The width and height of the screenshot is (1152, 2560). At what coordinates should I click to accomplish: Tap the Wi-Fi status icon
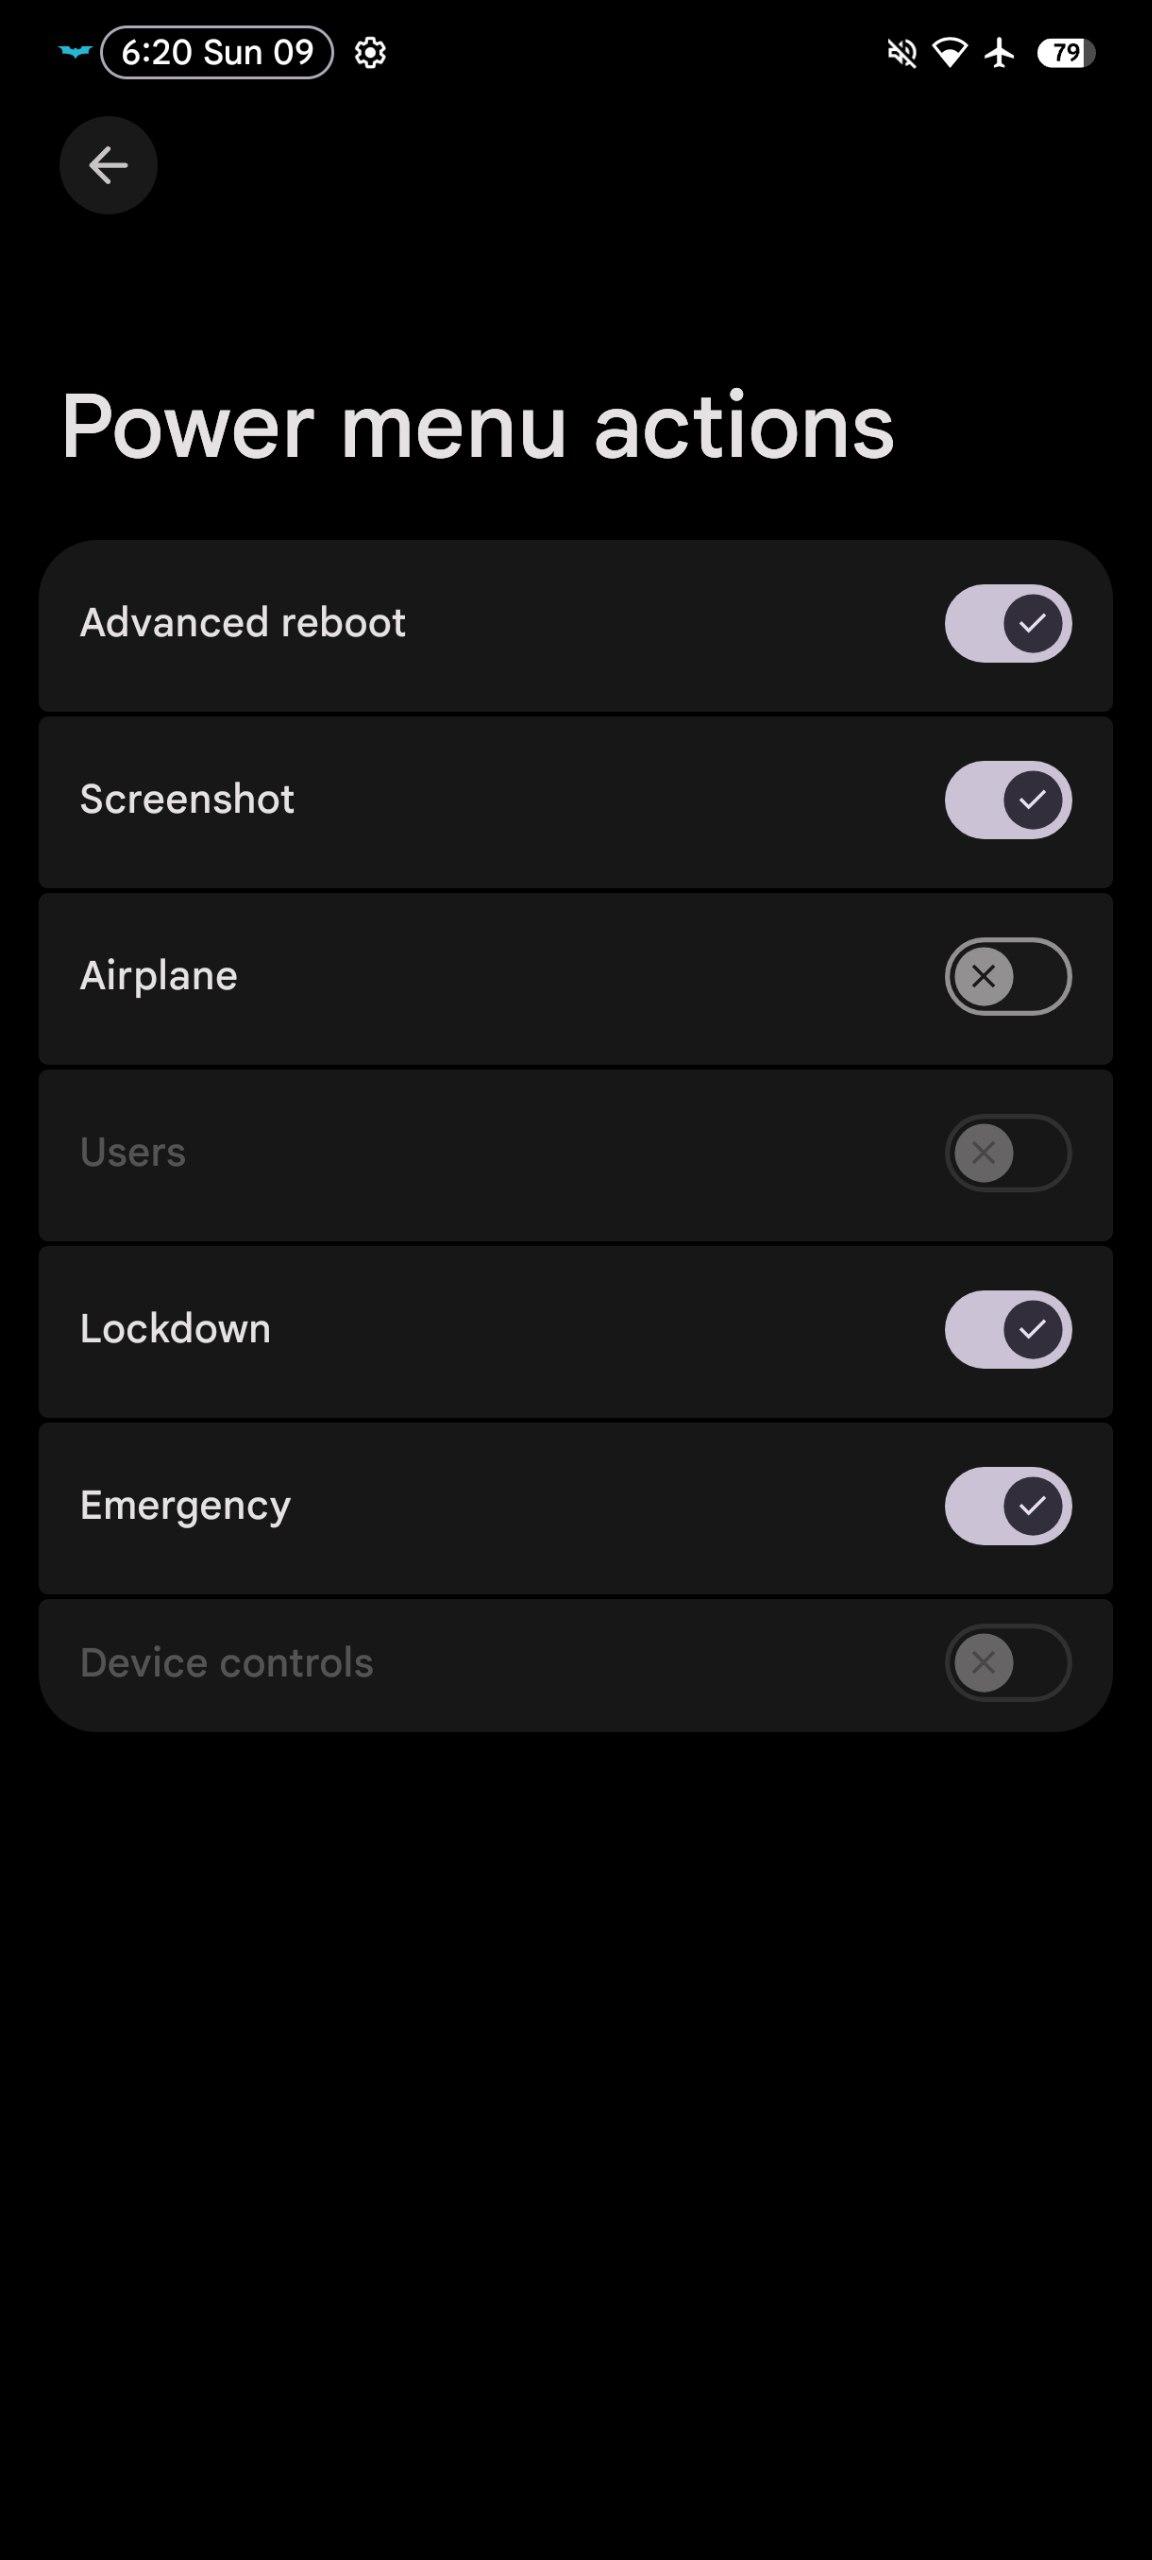[x=950, y=53]
